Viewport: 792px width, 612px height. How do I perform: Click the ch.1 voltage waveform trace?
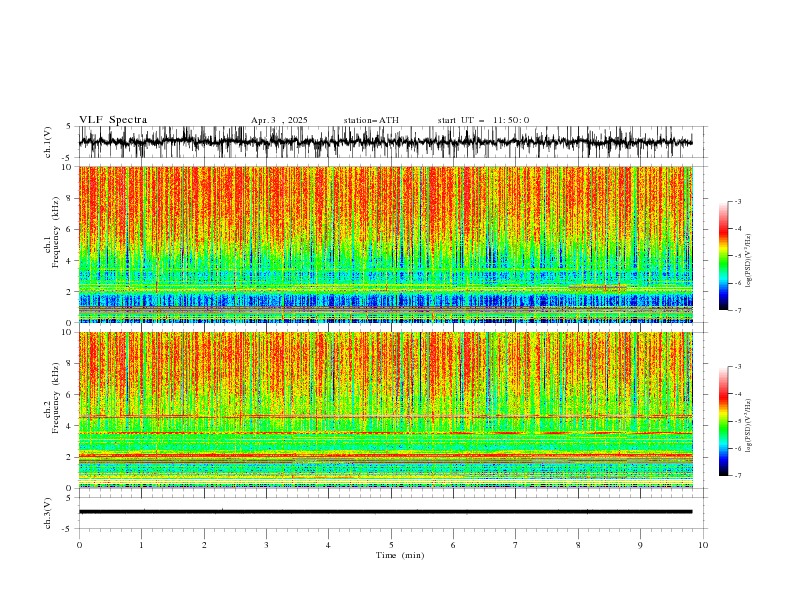pos(385,142)
